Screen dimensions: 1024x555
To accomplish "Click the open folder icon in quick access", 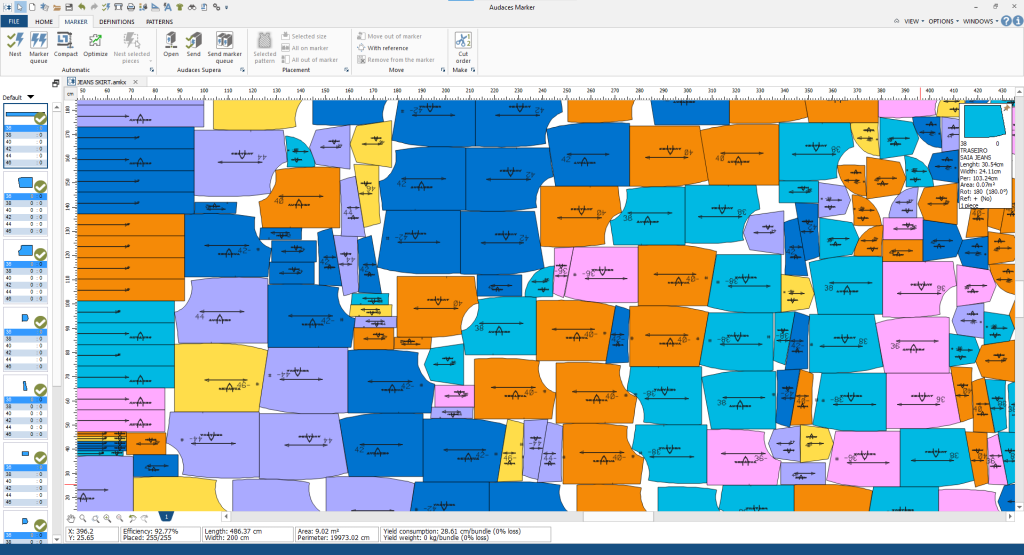I will tap(57, 7).
